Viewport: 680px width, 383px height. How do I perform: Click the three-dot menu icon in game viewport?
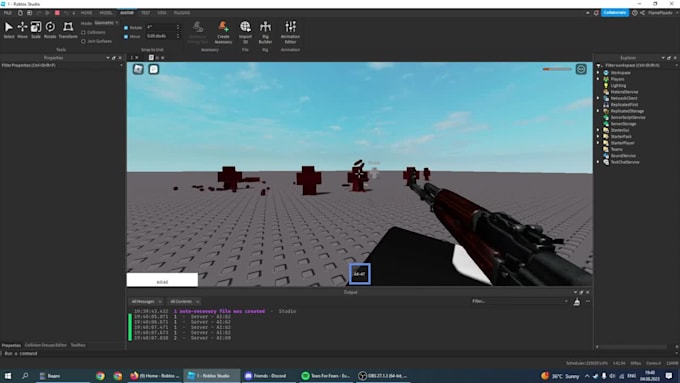pos(581,69)
